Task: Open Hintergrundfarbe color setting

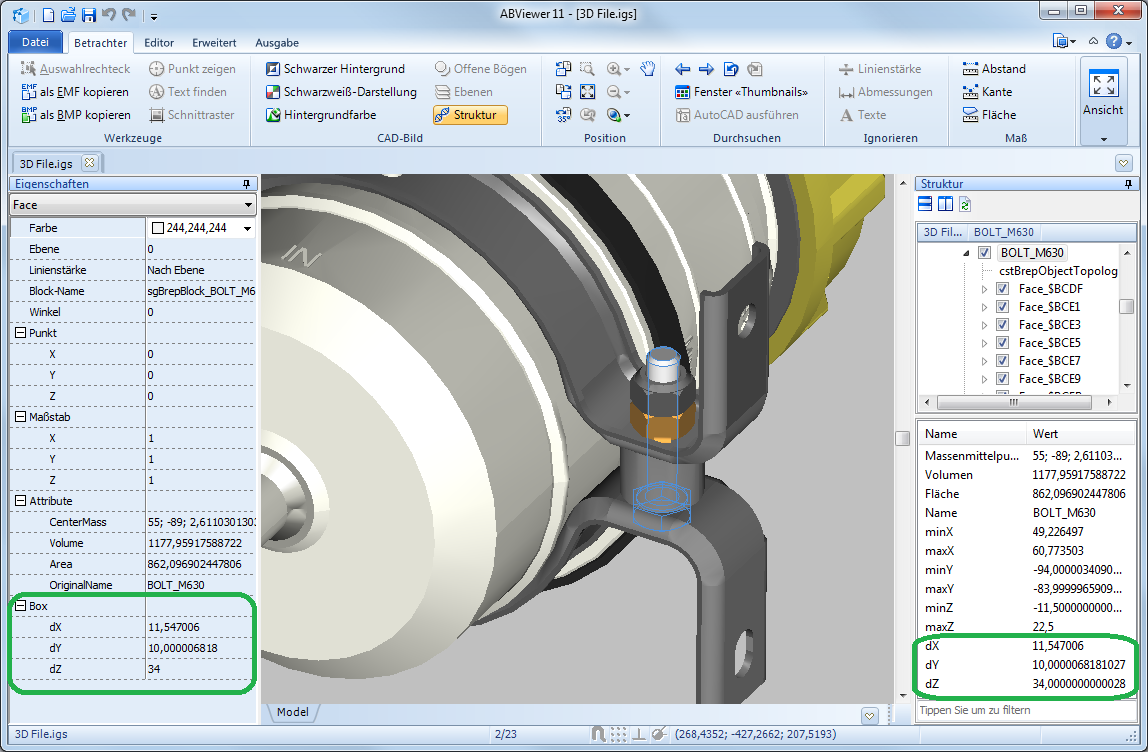Action: tap(273, 115)
